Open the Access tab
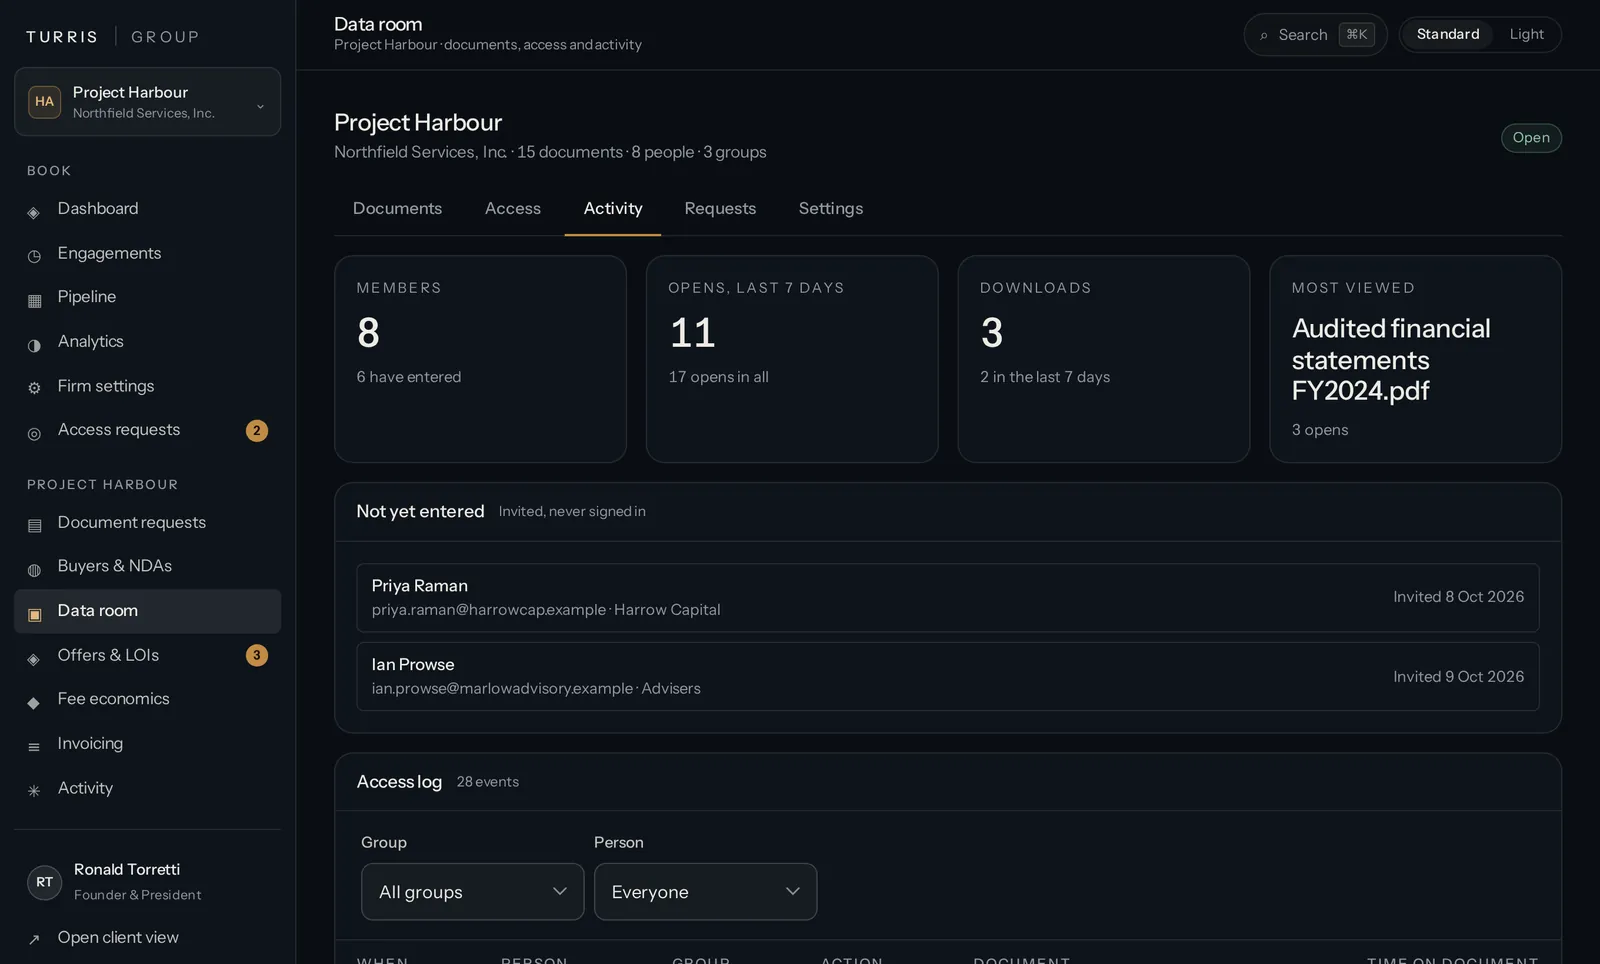Viewport: 1600px width, 964px height. 513,209
